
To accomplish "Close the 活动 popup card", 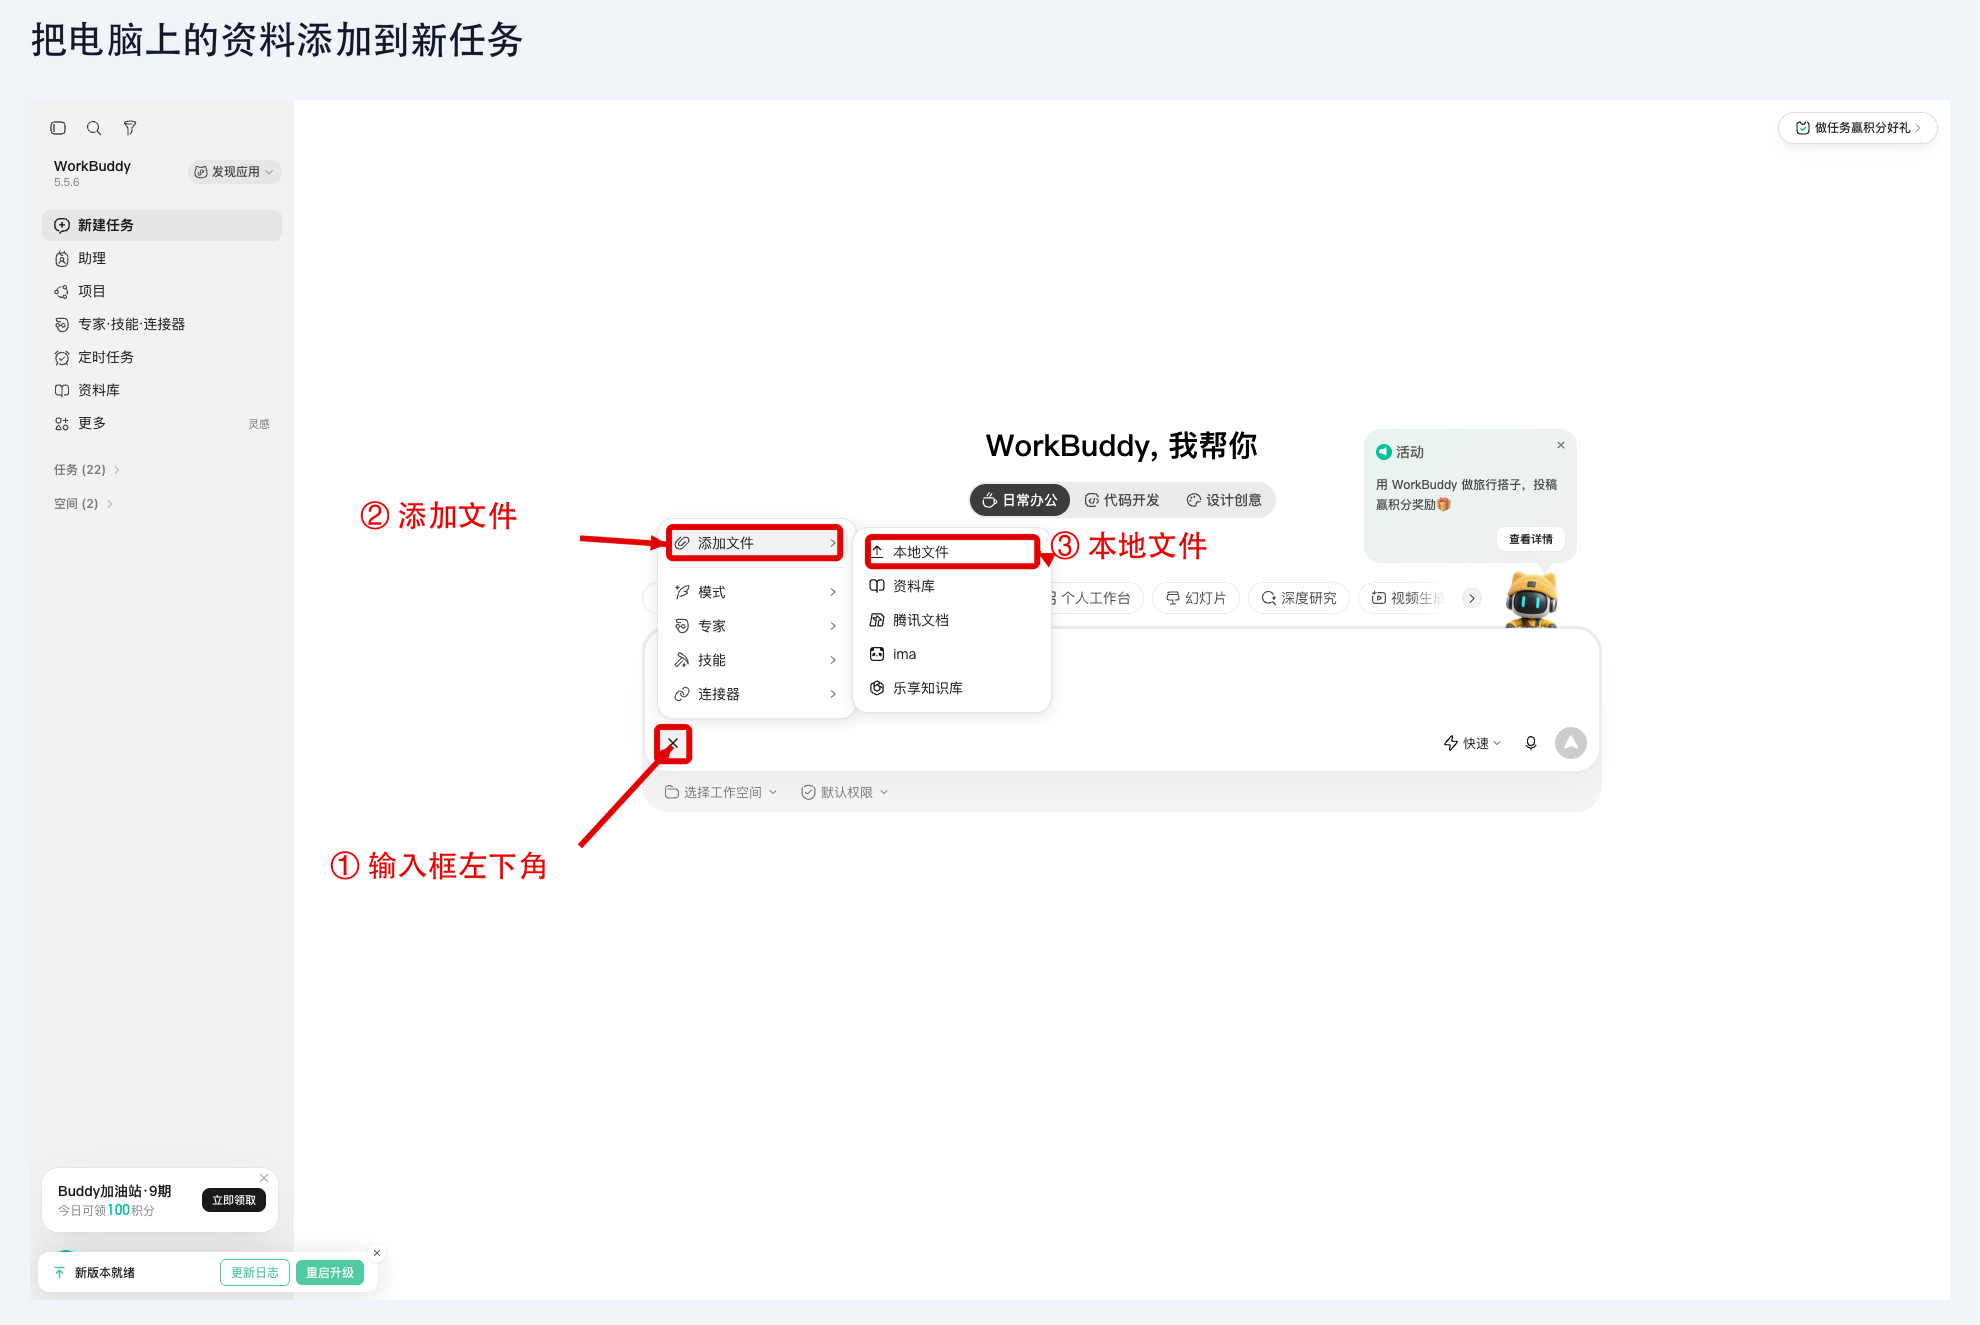I will [1561, 445].
